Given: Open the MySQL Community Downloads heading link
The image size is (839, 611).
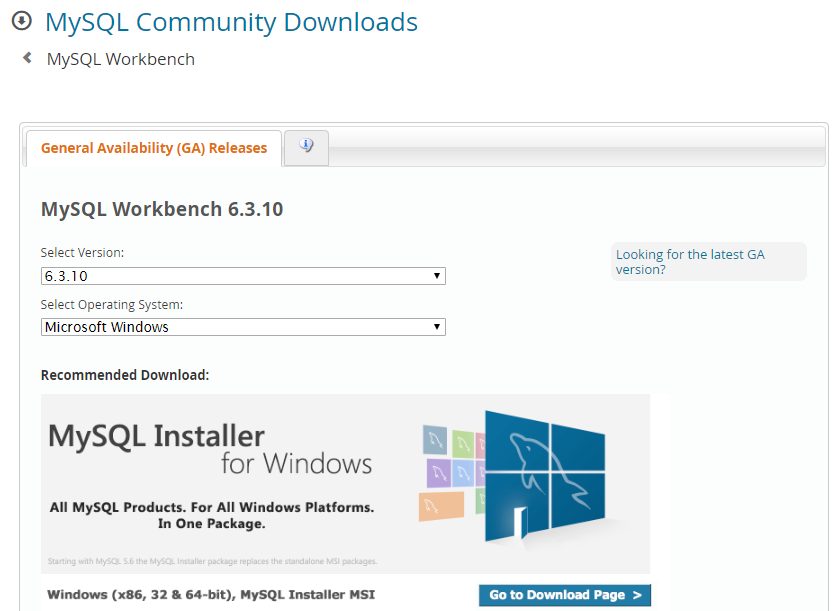Looking at the screenshot, I should pos(231,22).
